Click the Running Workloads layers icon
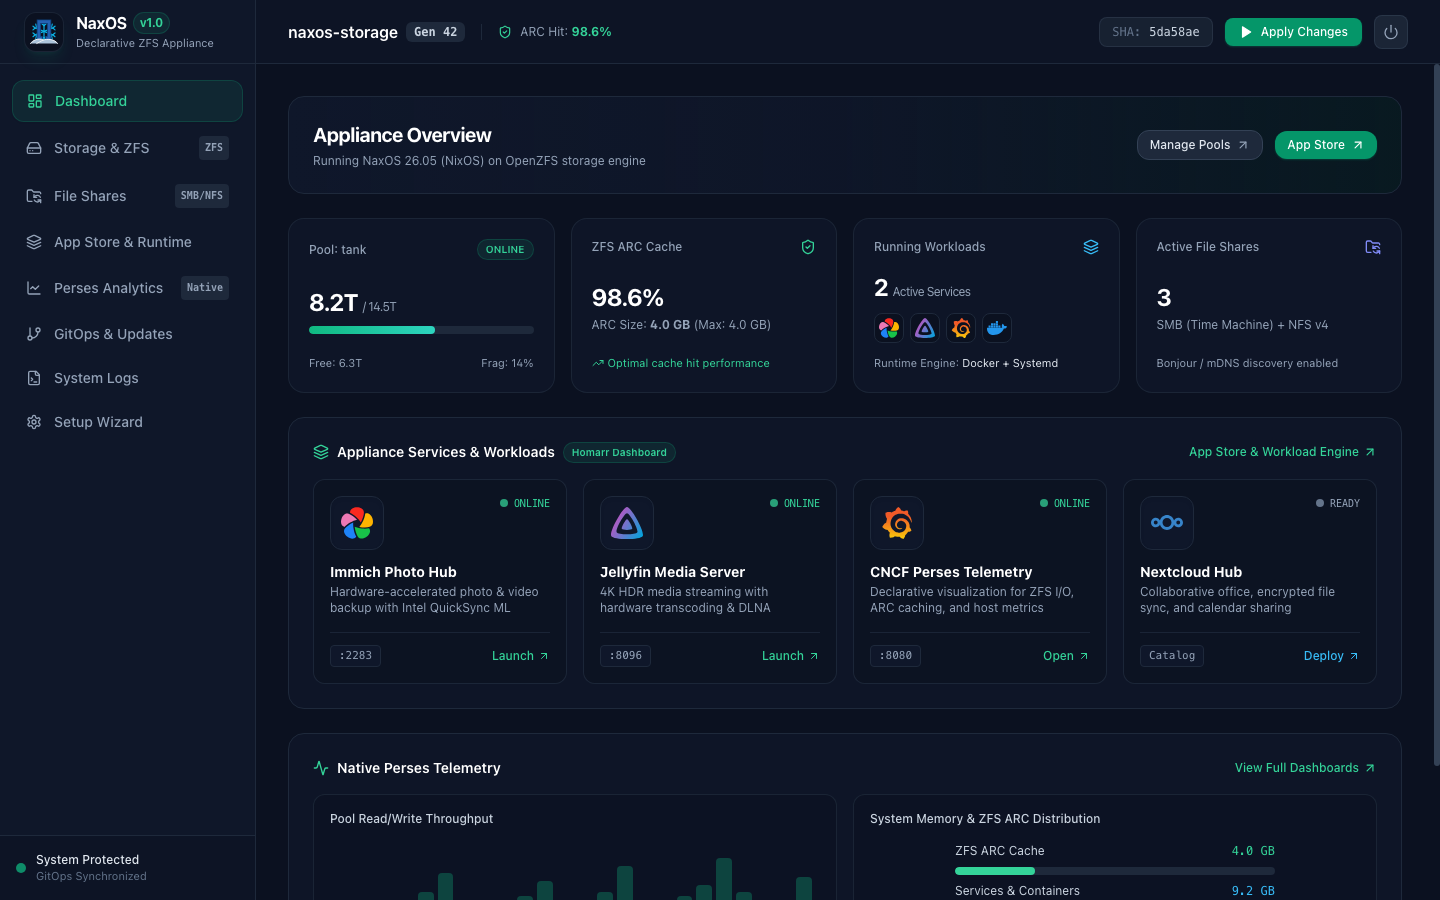 (x=1091, y=247)
